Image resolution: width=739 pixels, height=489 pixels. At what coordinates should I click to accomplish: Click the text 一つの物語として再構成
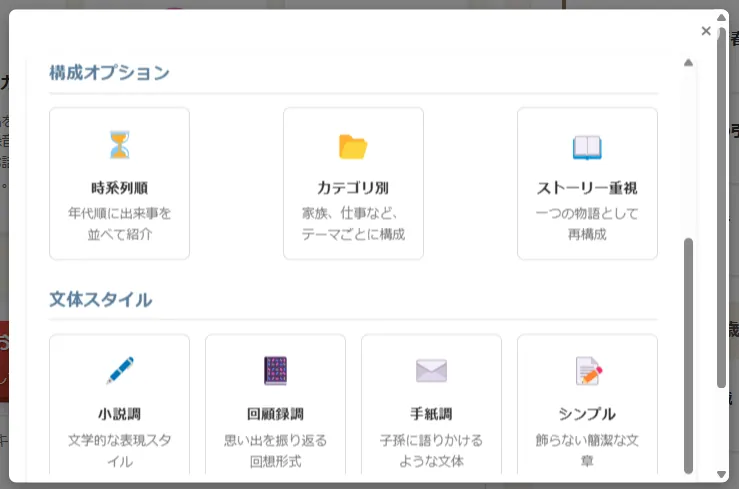(x=587, y=223)
